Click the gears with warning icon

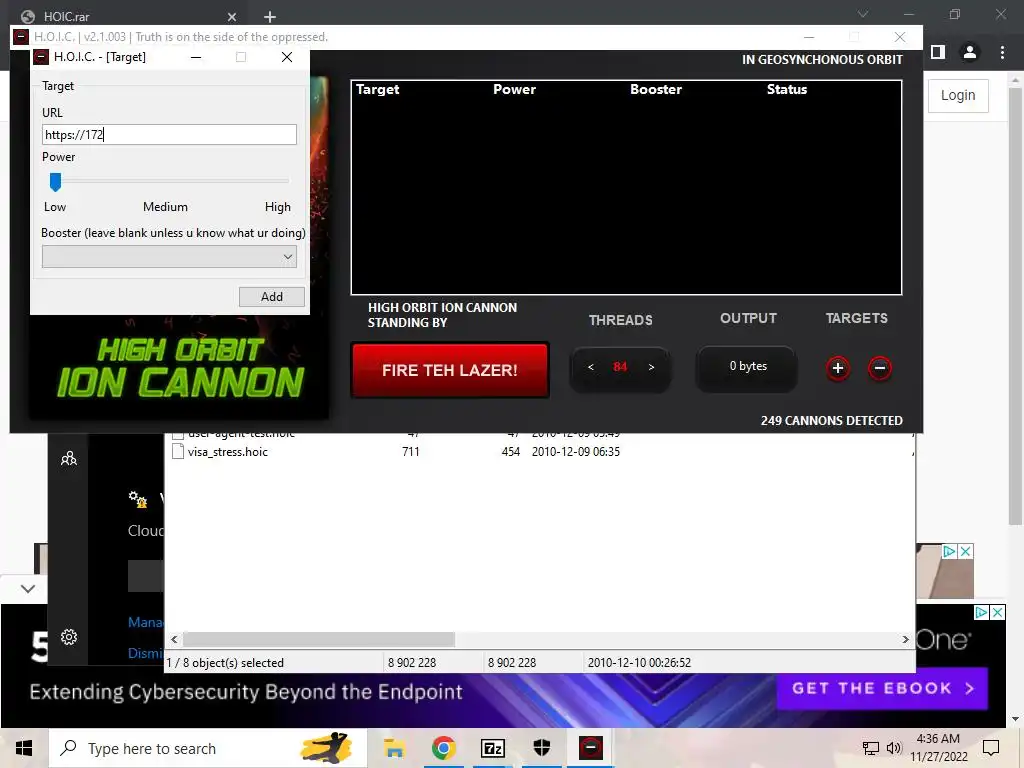coord(138,500)
